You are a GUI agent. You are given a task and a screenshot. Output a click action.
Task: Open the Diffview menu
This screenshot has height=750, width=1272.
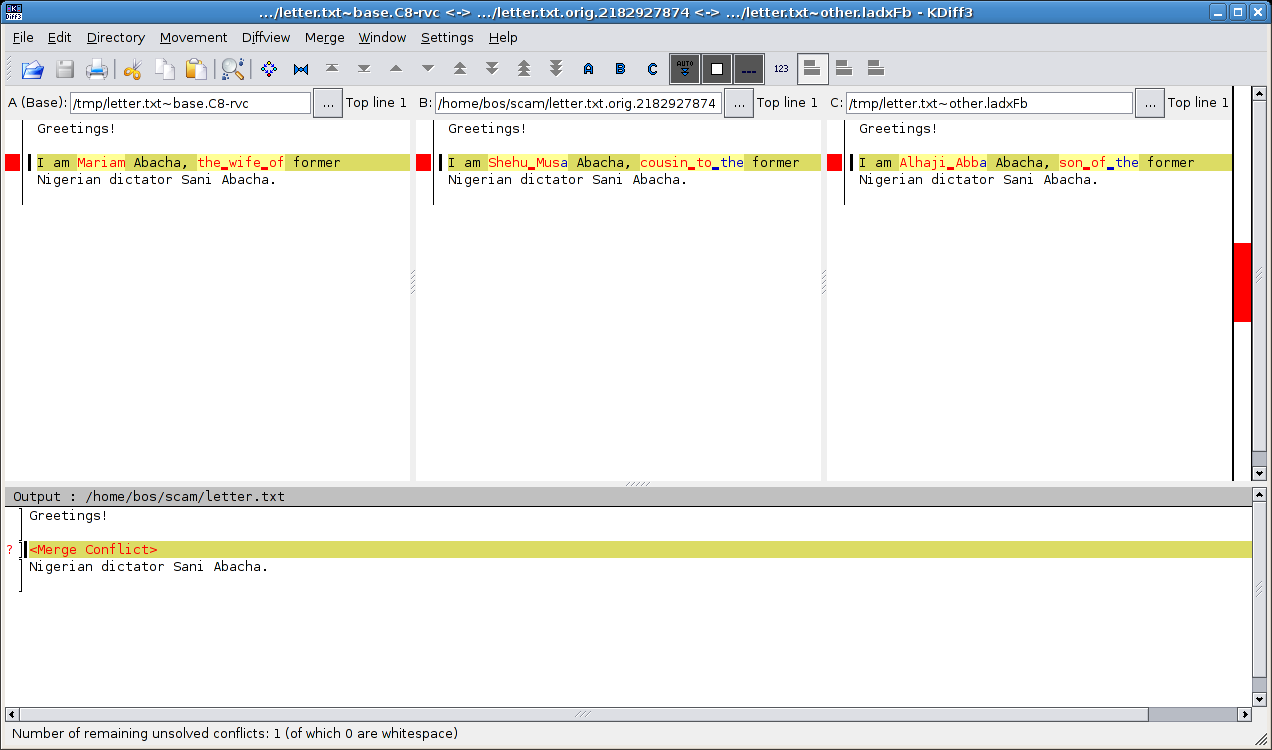tap(266, 37)
